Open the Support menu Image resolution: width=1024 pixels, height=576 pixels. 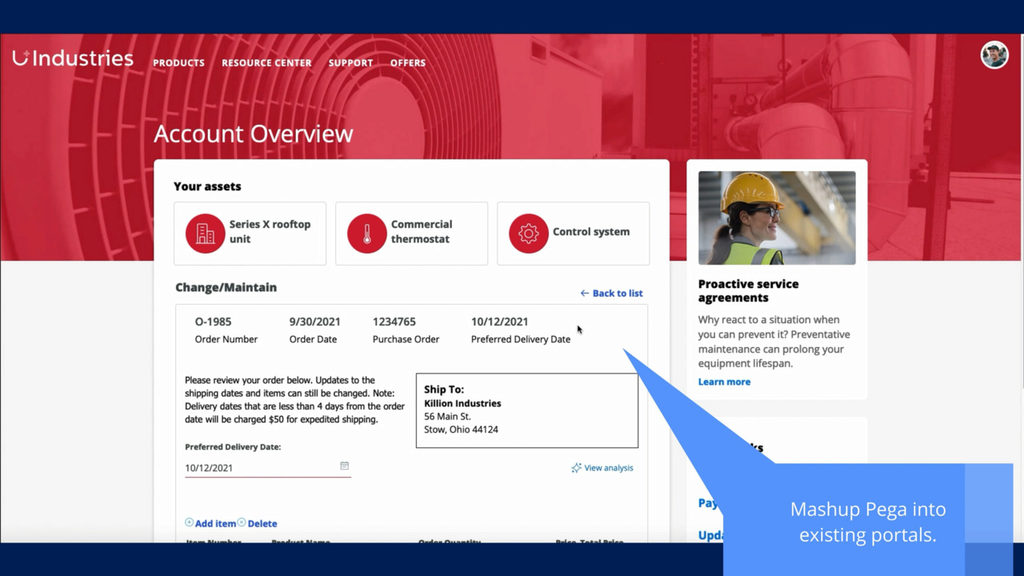pyautogui.click(x=350, y=63)
